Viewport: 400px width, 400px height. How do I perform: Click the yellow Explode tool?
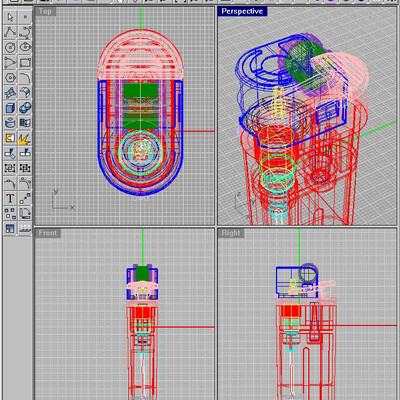[25, 138]
